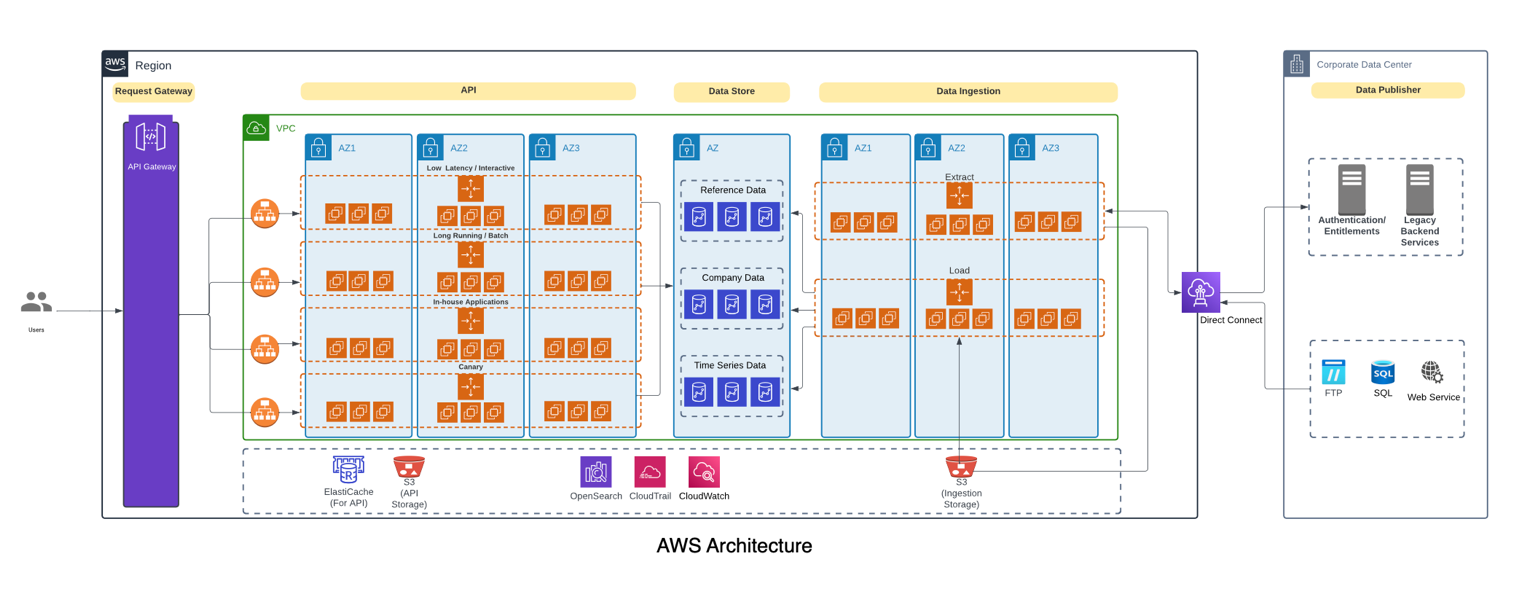Select the S3 (API Storage) bucket icon
This screenshot has width=1533, height=600.
[x=409, y=467]
